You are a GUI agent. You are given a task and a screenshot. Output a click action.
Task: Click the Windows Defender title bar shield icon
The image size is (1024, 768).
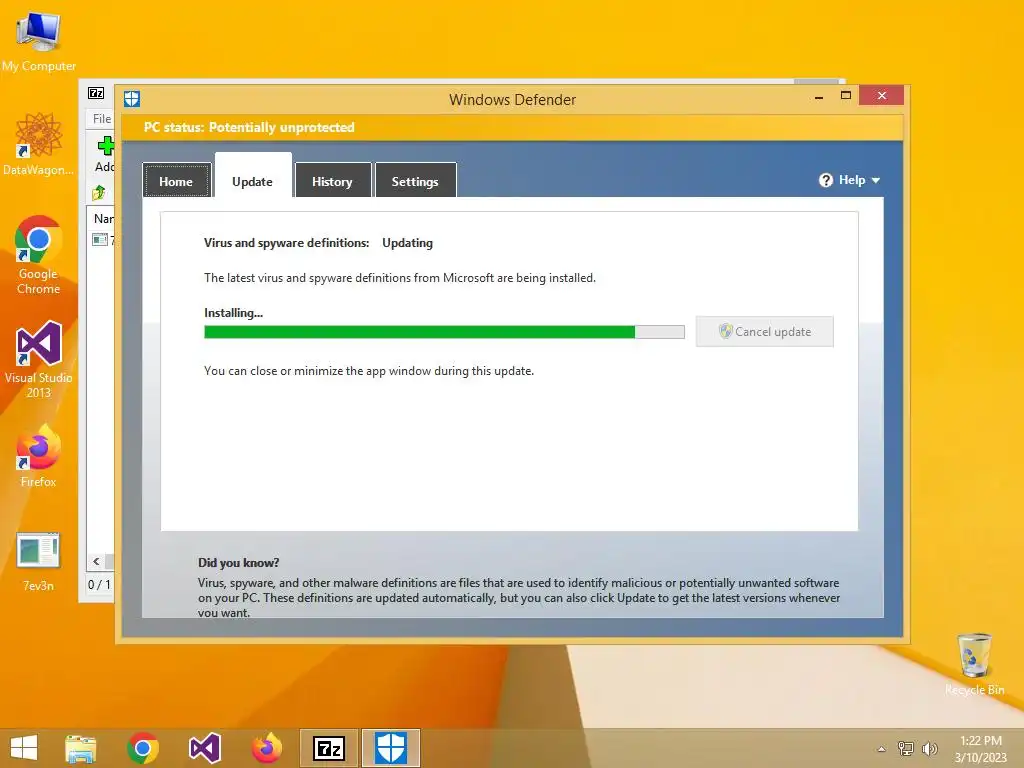[132, 99]
